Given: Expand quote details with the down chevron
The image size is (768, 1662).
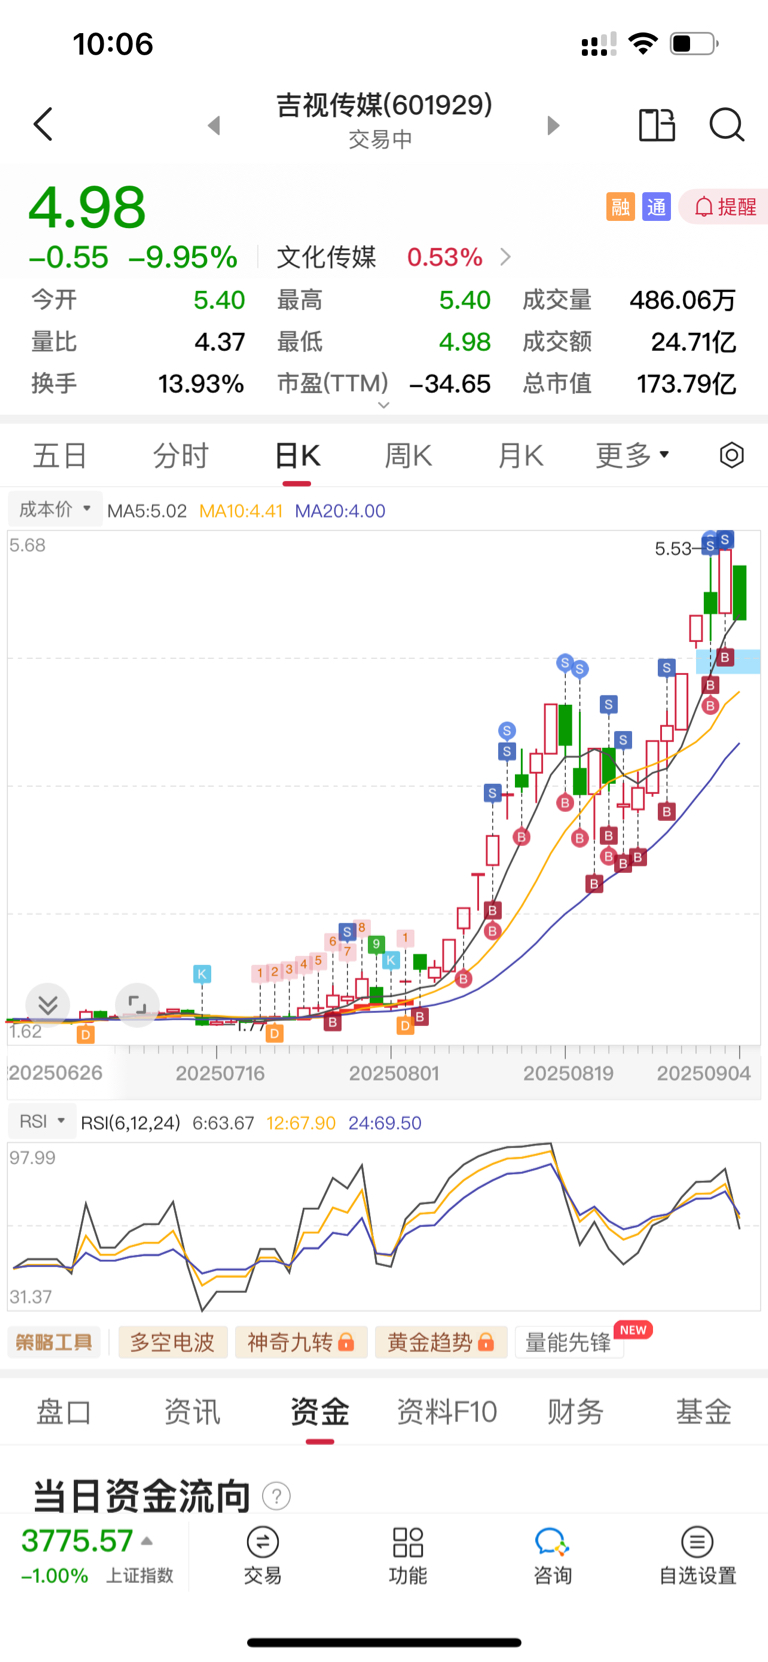Looking at the screenshot, I should click(384, 405).
